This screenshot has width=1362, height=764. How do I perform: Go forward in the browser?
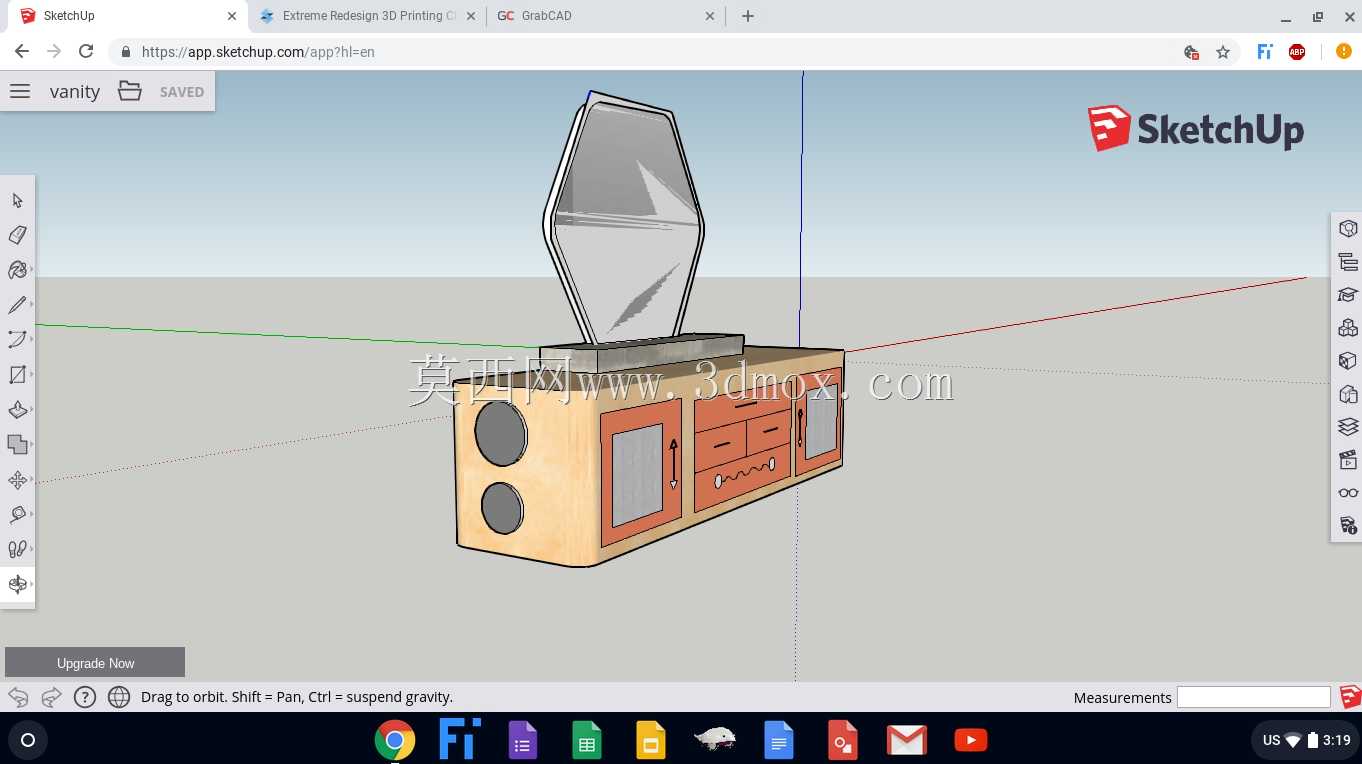(54, 52)
